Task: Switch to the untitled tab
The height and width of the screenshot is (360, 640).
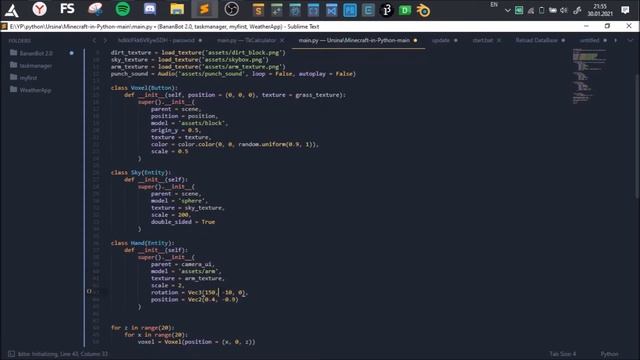Action: coord(589,40)
